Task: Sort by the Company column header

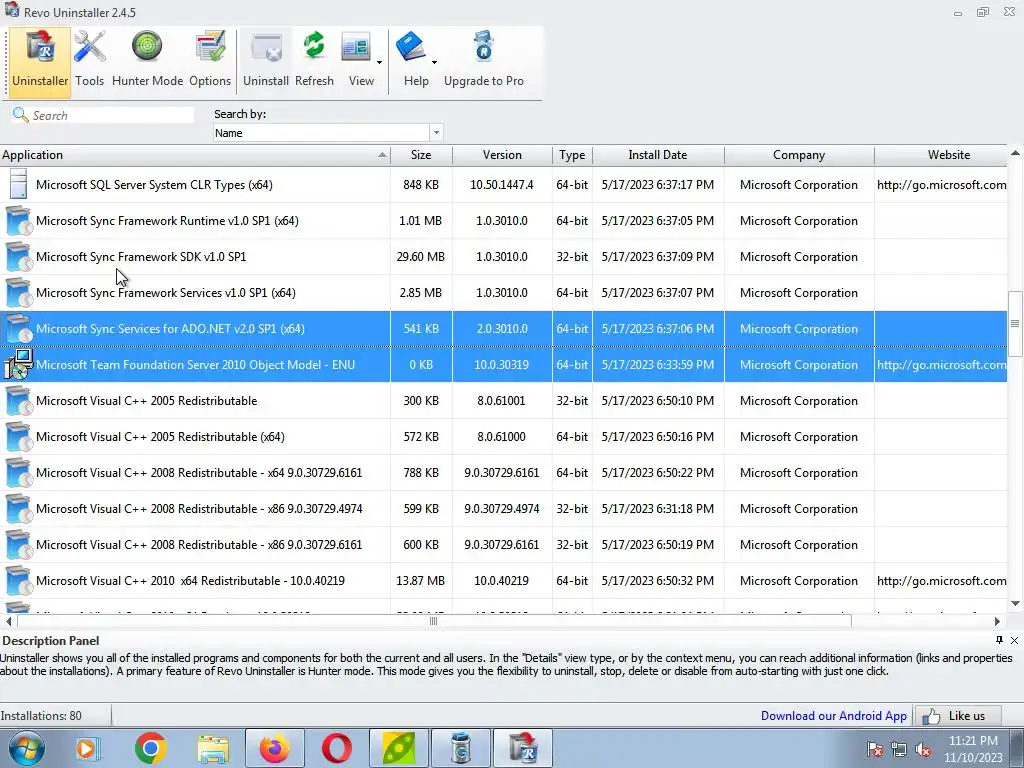Action: [x=799, y=155]
